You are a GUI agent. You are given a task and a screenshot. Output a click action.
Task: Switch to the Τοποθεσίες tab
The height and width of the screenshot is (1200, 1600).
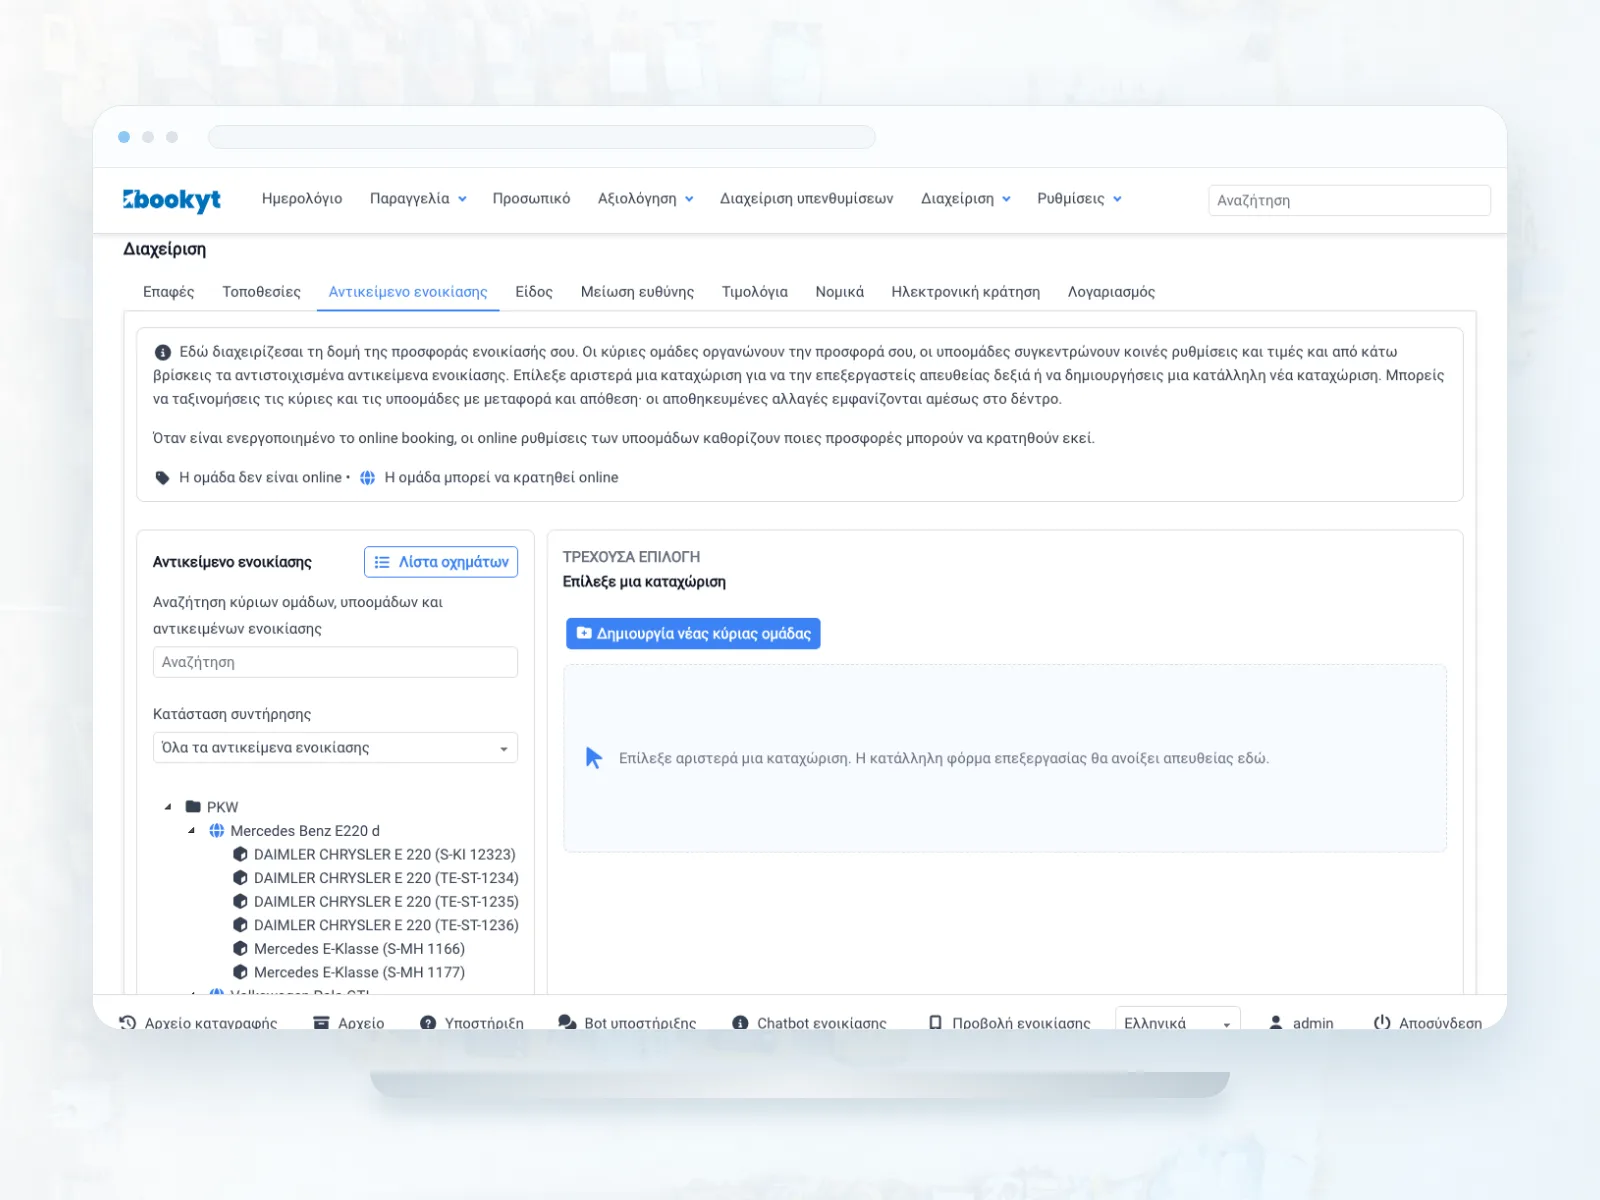(261, 292)
